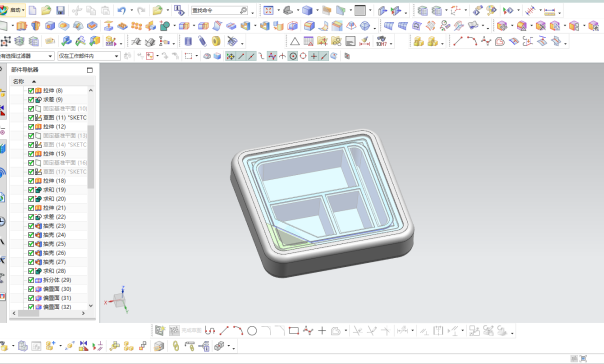Click the Revolve feature icon

35,26
